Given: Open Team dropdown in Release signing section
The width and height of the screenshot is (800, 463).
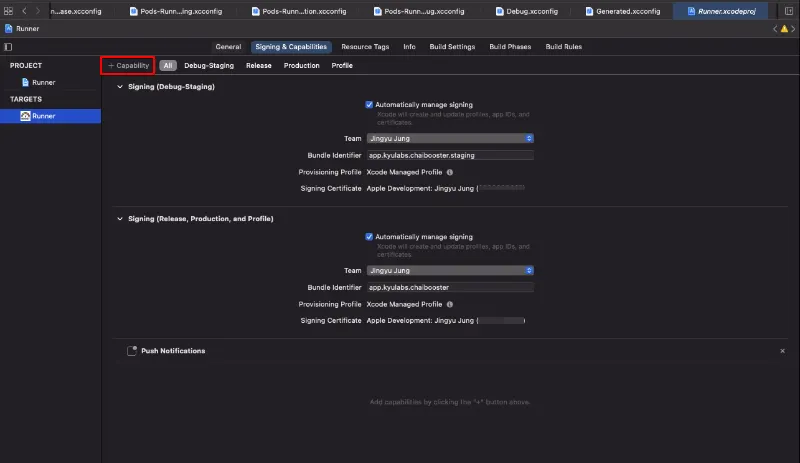Looking at the screenshot, I should (x=450, y=270).
